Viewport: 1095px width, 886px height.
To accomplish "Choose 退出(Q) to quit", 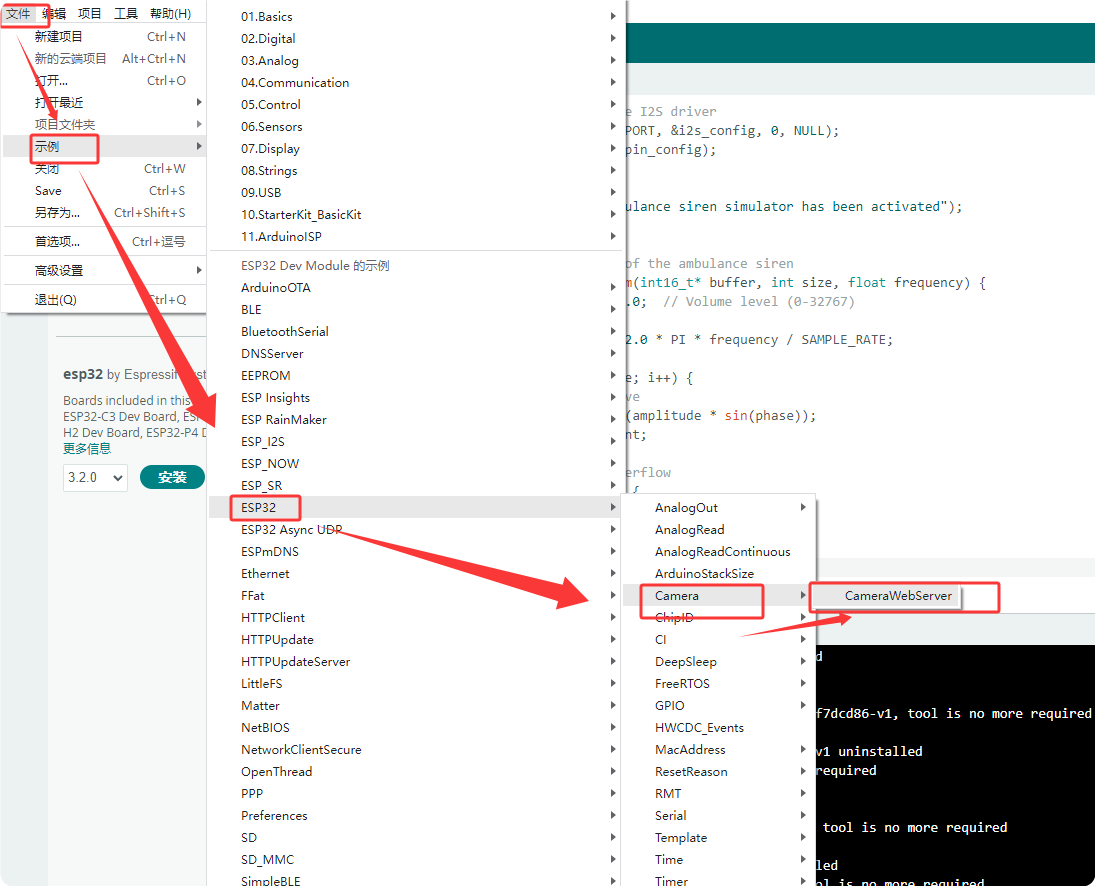I will [x=105, y=300].
